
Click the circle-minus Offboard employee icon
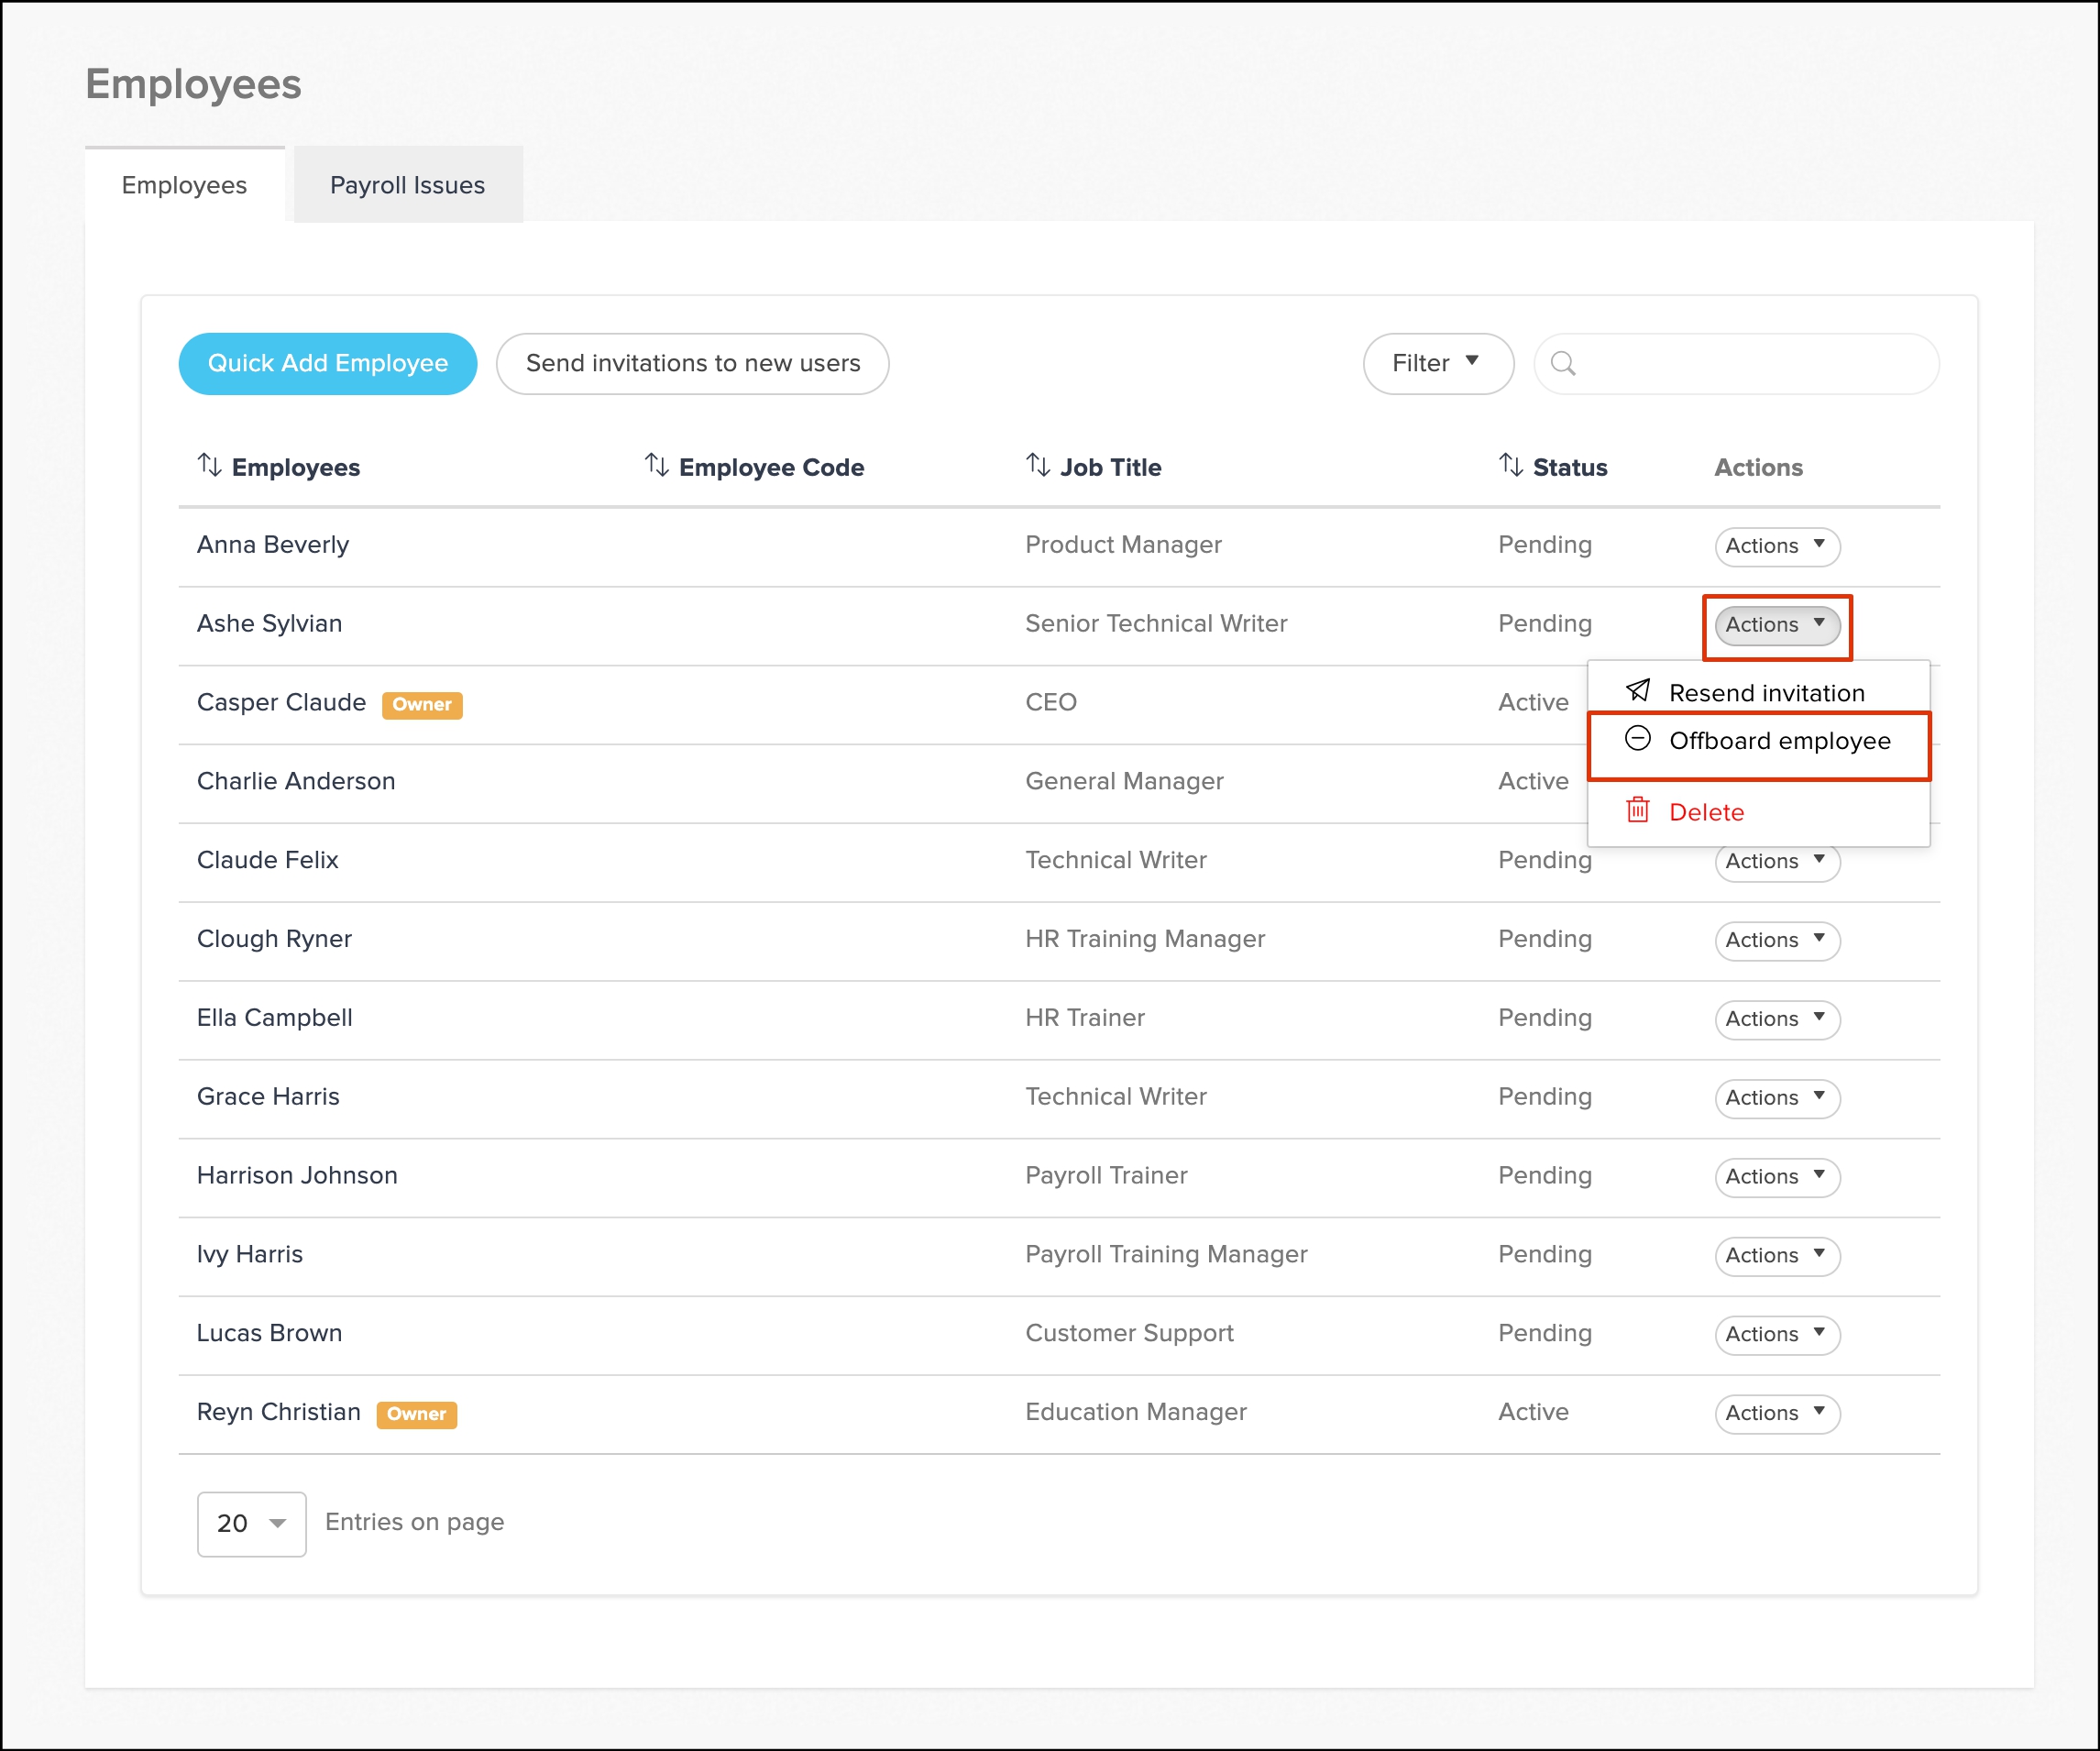(1638, 739)
